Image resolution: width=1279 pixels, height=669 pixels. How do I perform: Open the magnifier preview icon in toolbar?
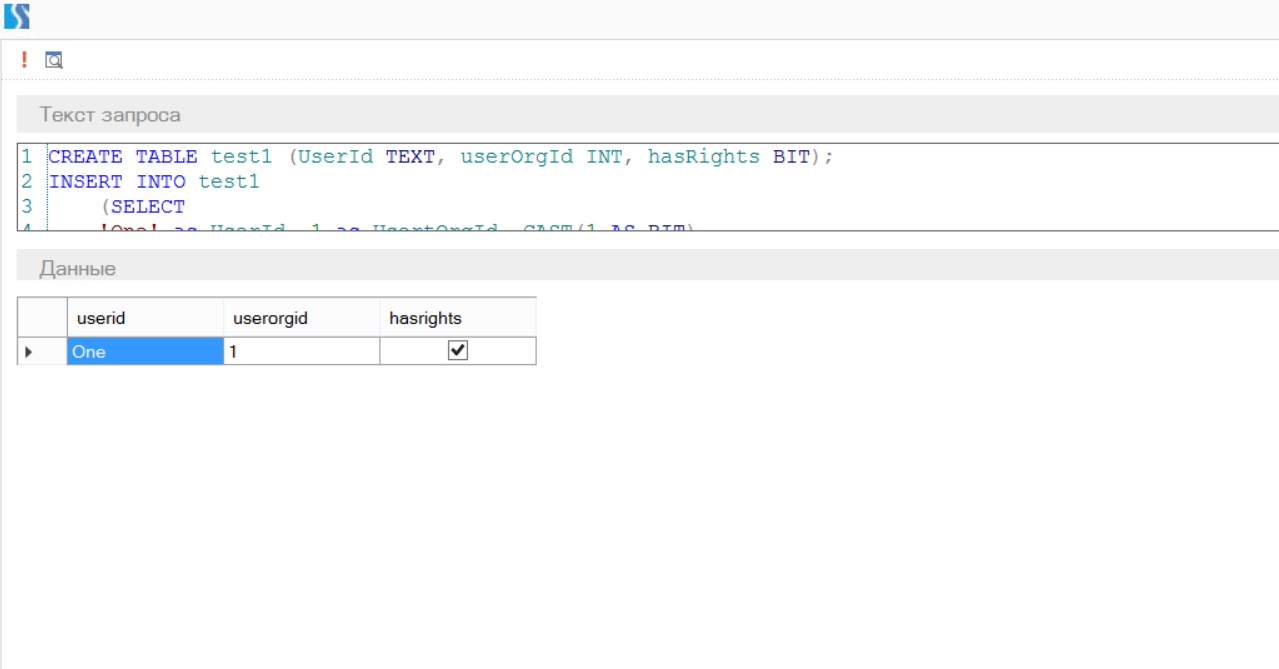[54, 61]
